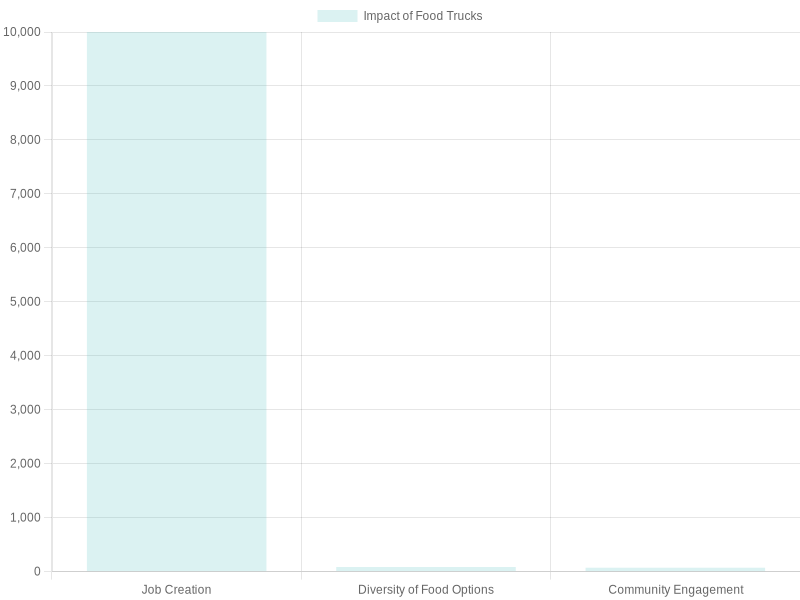The width and height of the screenshot is (800, 600).
Task: Click the 7,000 y-axis tick label
Action: point(24,194)
